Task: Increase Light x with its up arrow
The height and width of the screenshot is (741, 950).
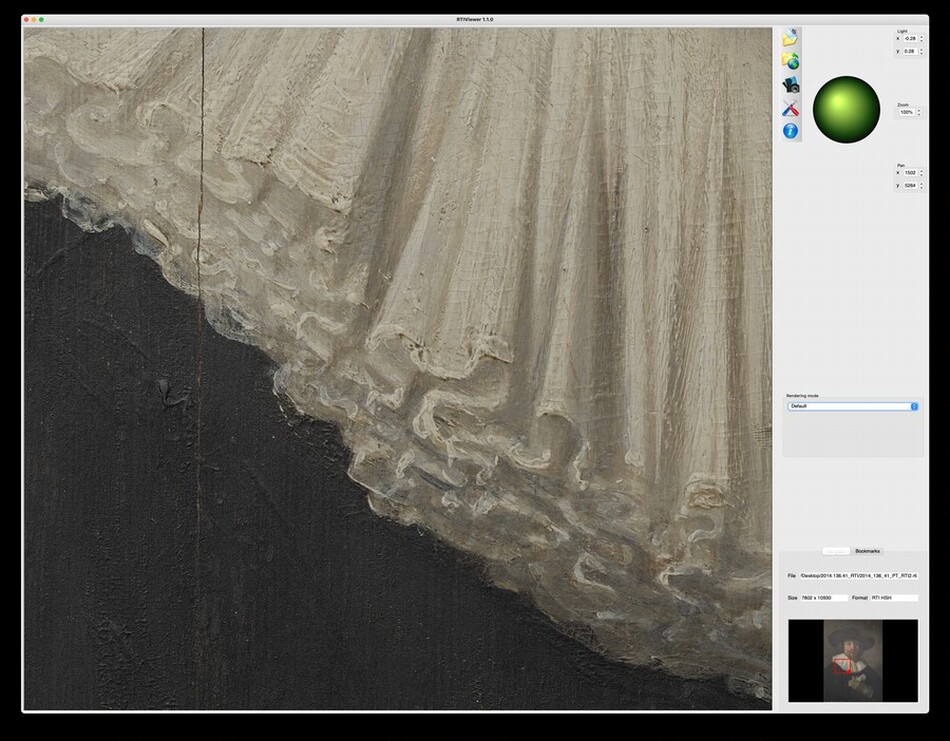Action: click(x=922, y=37)
